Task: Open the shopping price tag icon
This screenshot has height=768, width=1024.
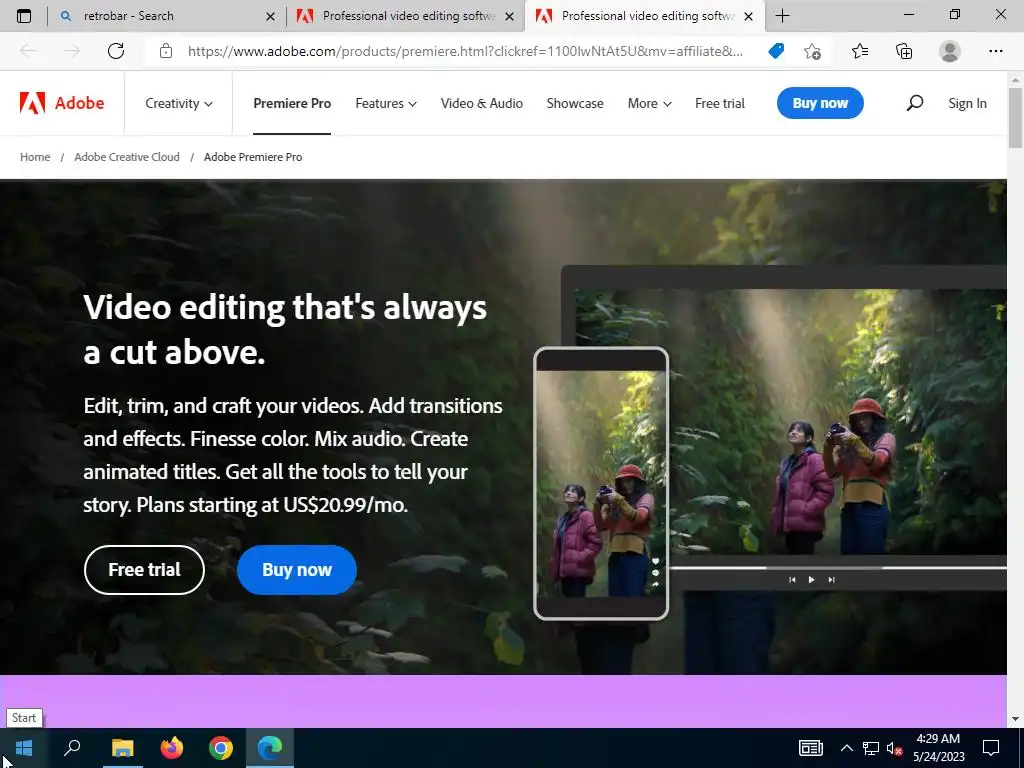Action: (x=776, y=51)
